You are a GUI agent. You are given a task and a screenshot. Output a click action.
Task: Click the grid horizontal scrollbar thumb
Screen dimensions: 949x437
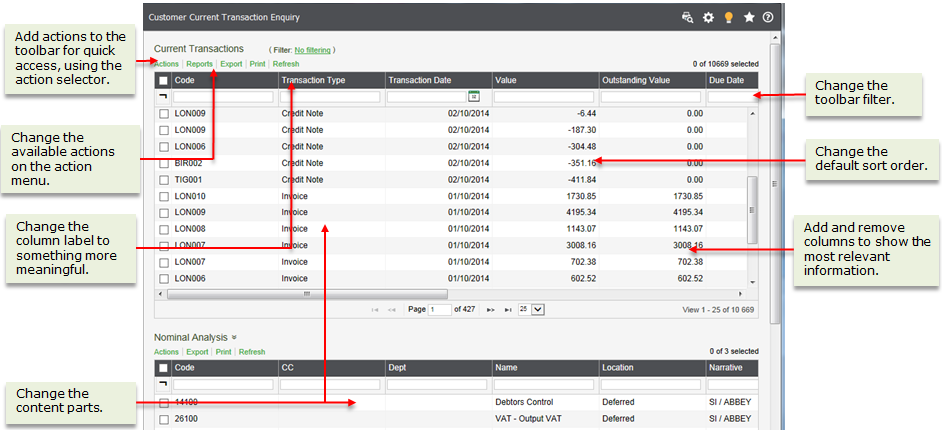pyautogui.click(x=307, y=294)
